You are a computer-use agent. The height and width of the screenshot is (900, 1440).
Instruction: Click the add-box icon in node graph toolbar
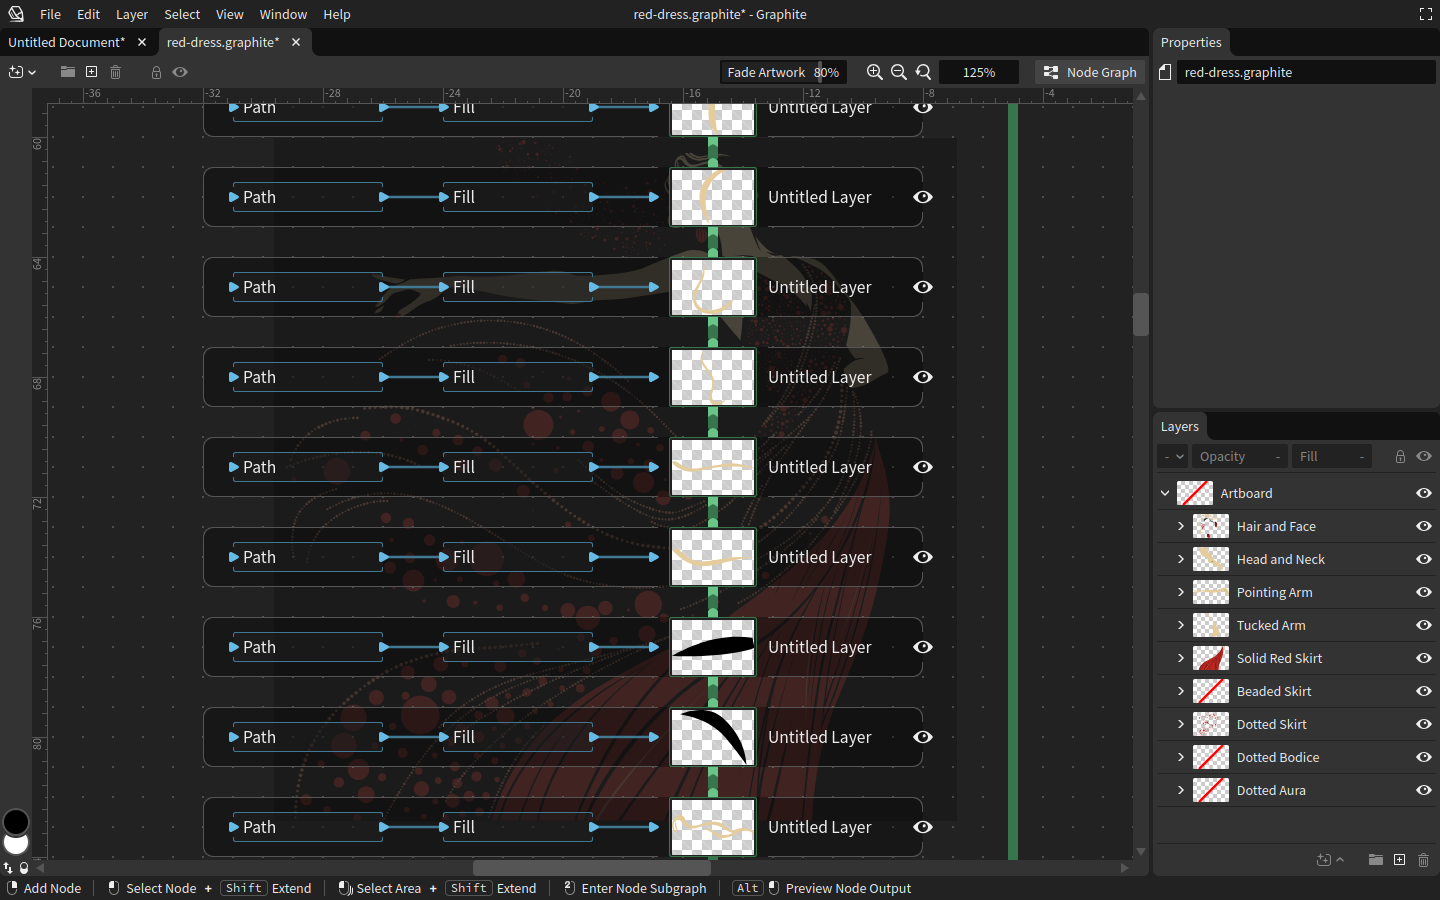pos(91,72)
